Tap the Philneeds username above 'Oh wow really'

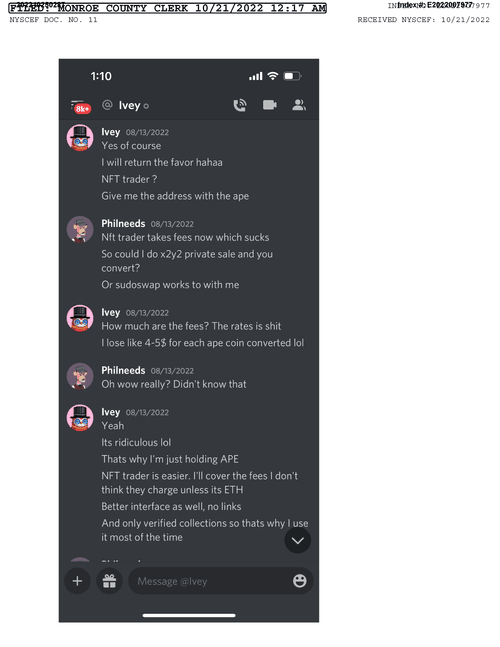(x=123, y=370)
